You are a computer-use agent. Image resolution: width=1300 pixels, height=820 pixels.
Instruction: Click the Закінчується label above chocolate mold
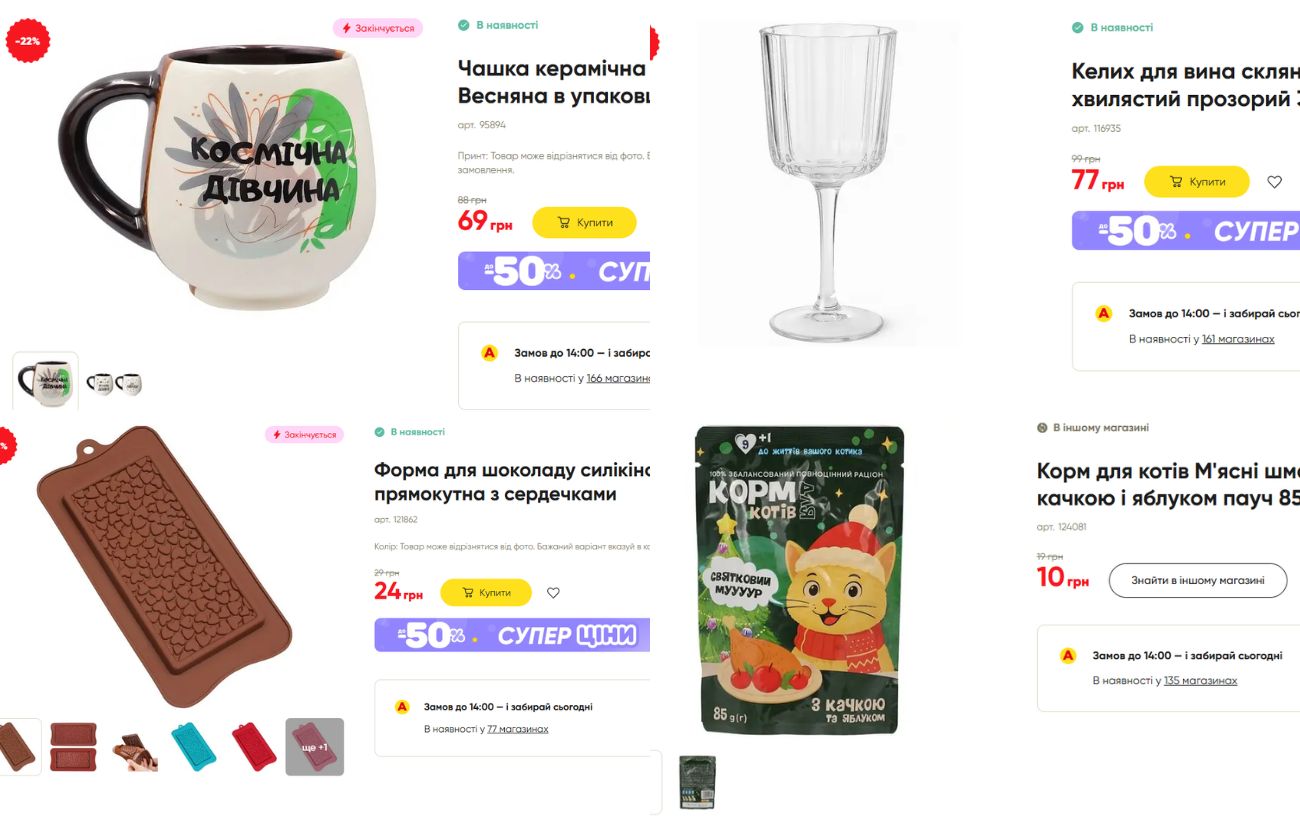point(304,435)
